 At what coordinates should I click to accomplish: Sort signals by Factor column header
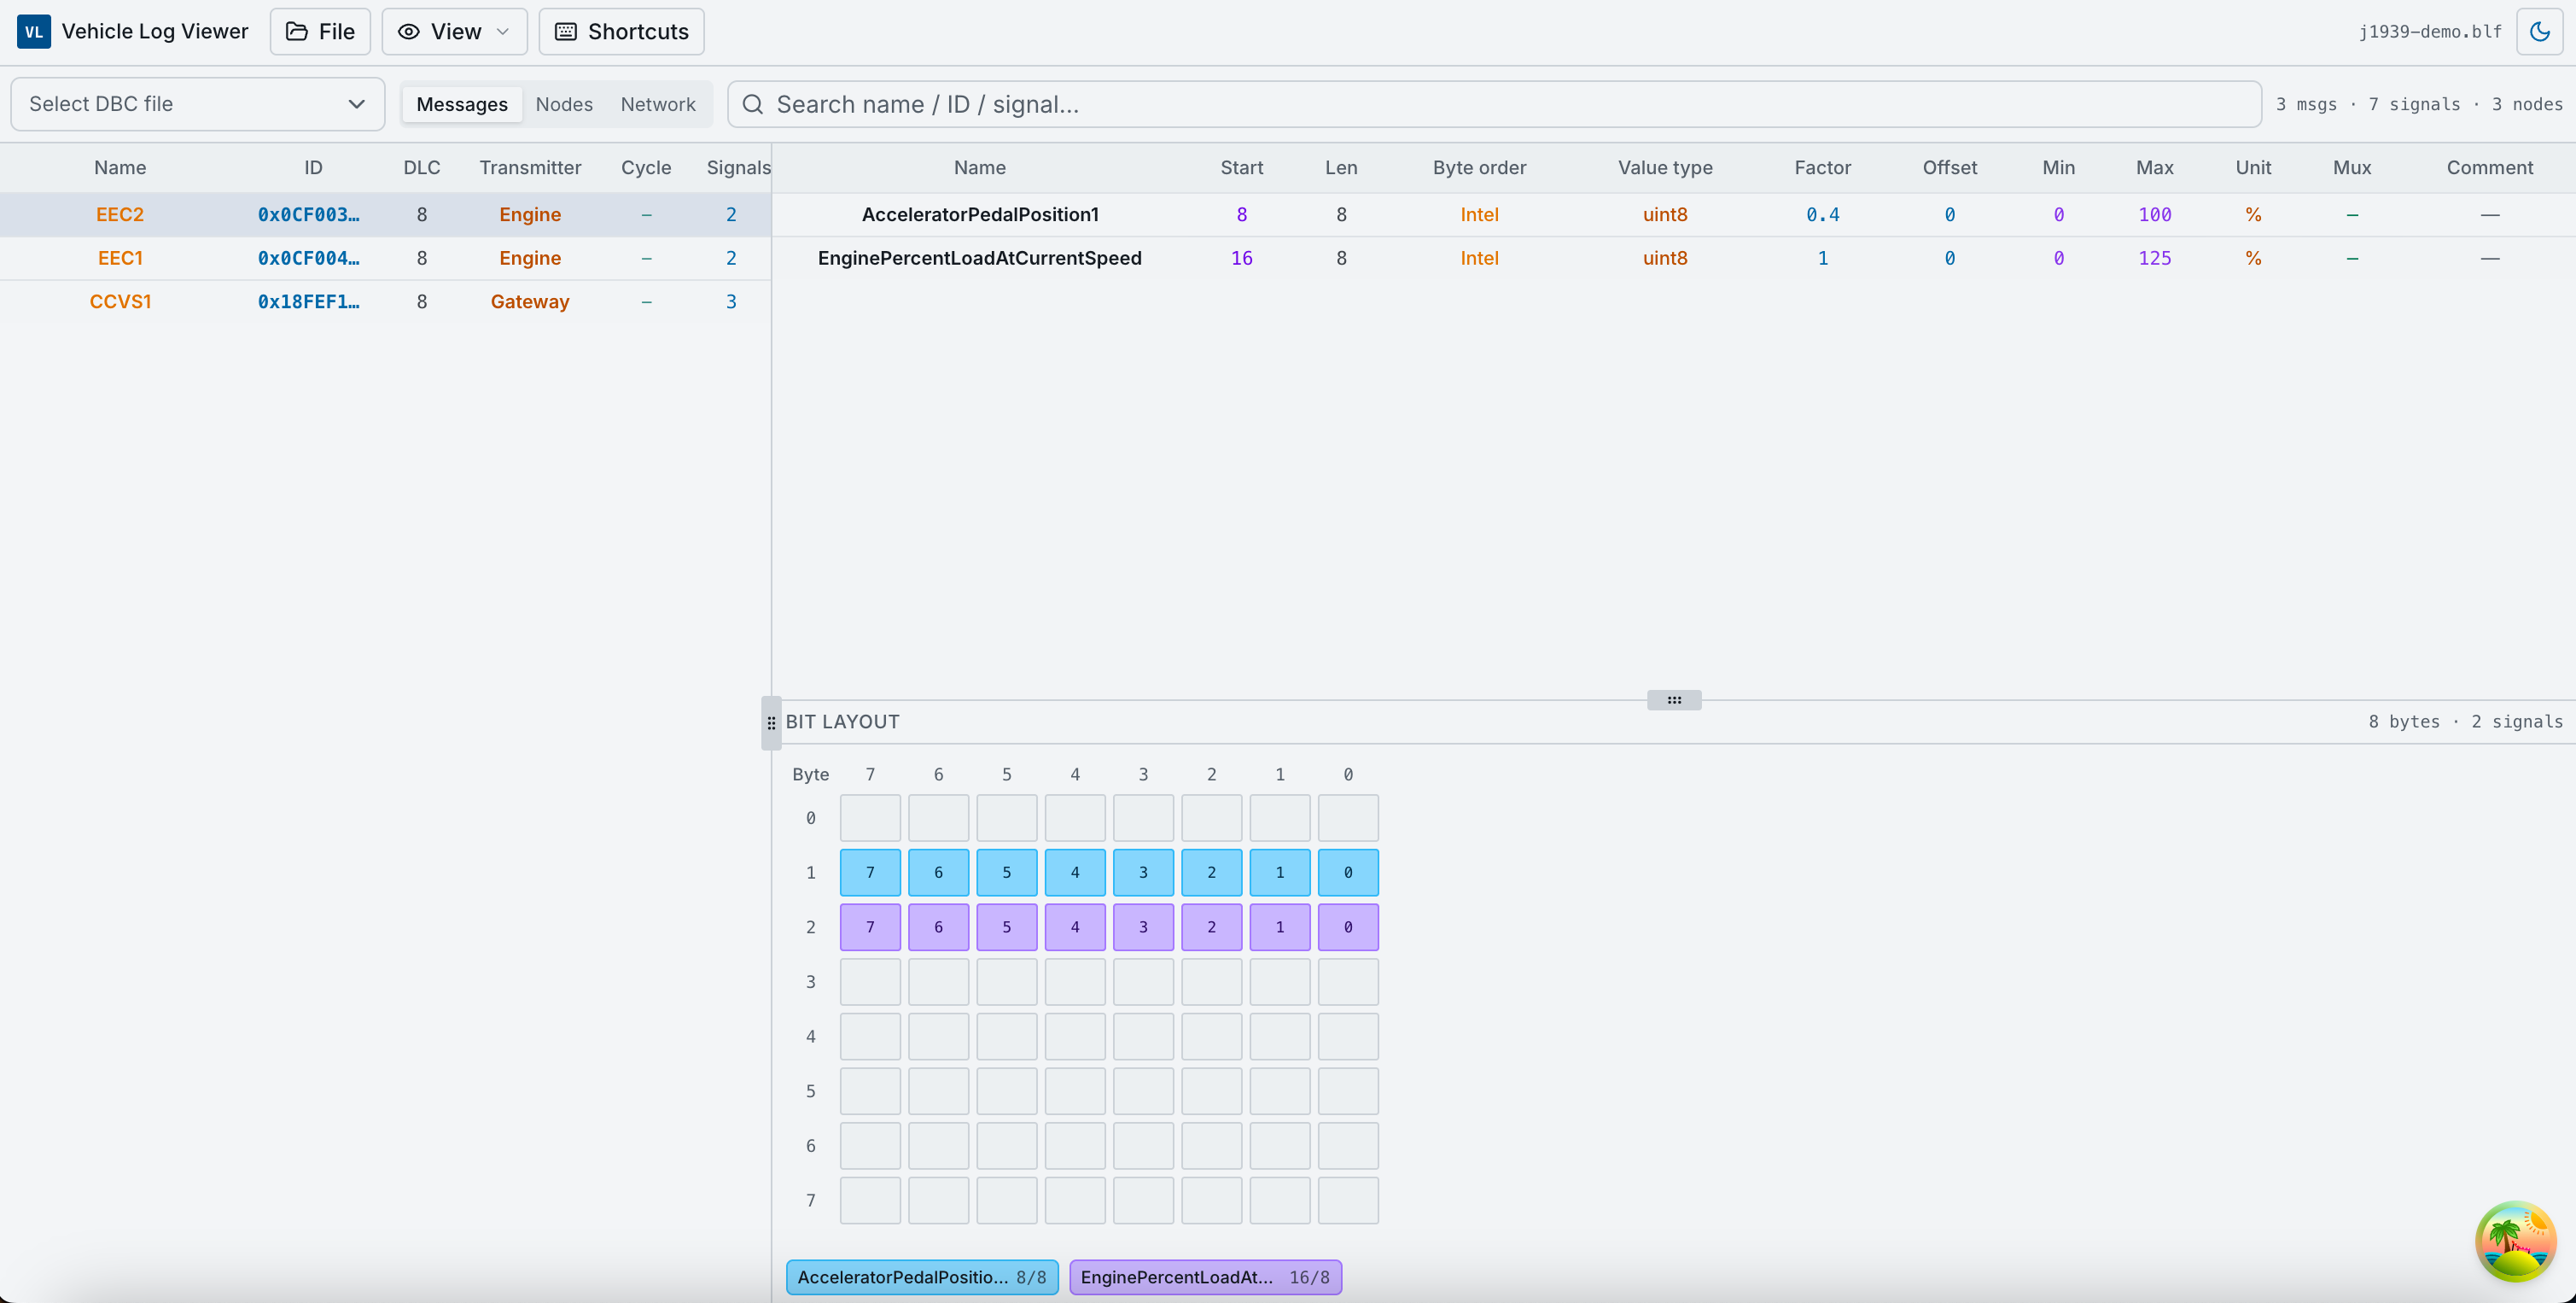1822,168
